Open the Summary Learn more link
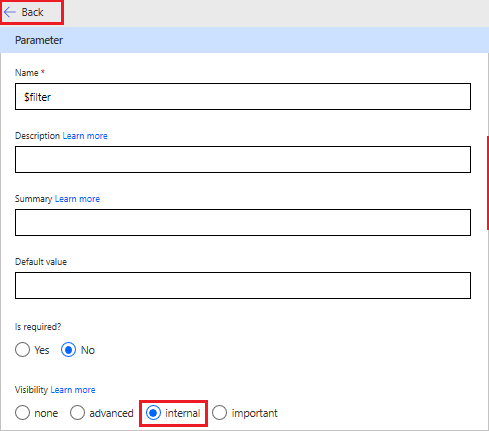The height and width of the screenshot is (431, 489). (77, 199)
